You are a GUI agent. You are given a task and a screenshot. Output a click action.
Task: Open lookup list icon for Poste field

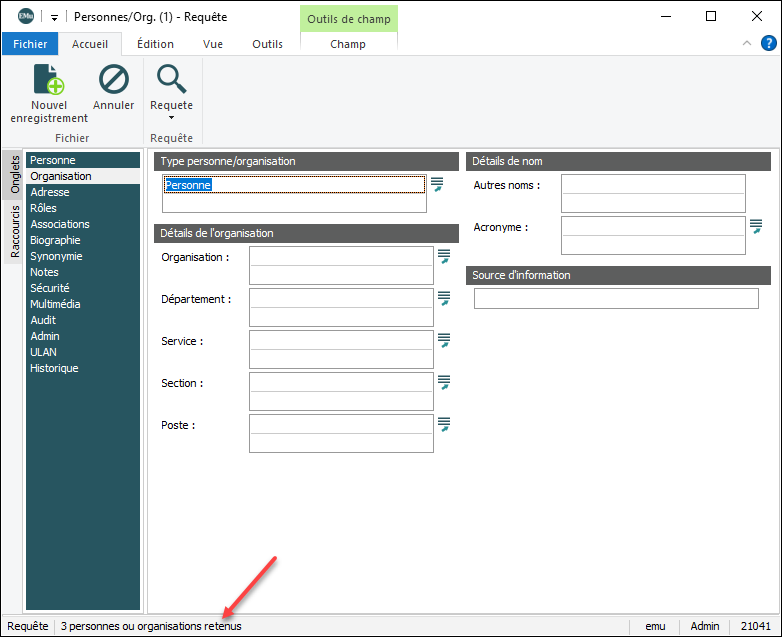pos(444,425)
